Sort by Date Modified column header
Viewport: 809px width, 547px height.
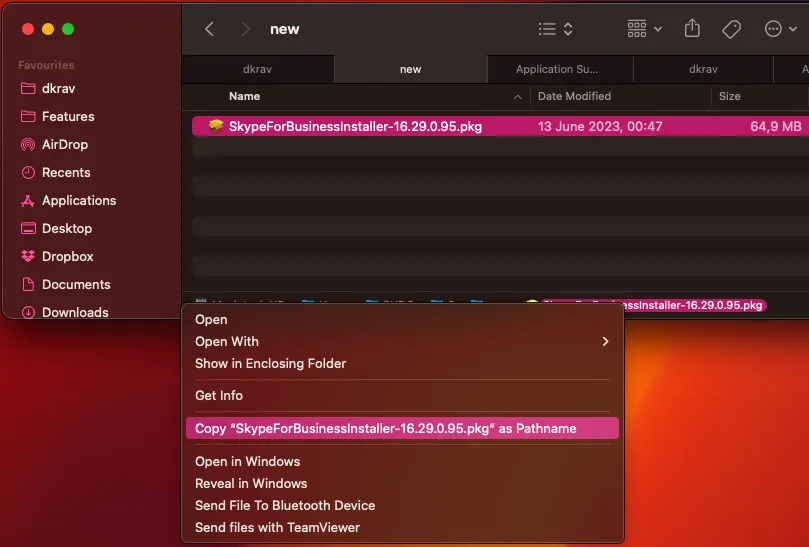tap(574, 96)
